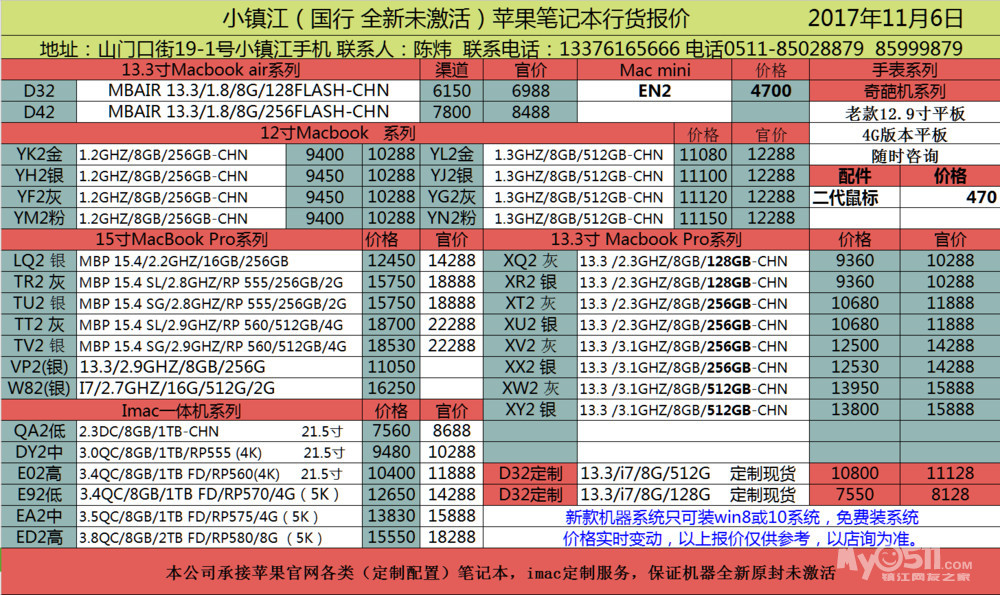Click the 12450 price for LQ2
The height and width of the screenshot is (595, 1000).
pyautogui.click(x=391, y=261)
